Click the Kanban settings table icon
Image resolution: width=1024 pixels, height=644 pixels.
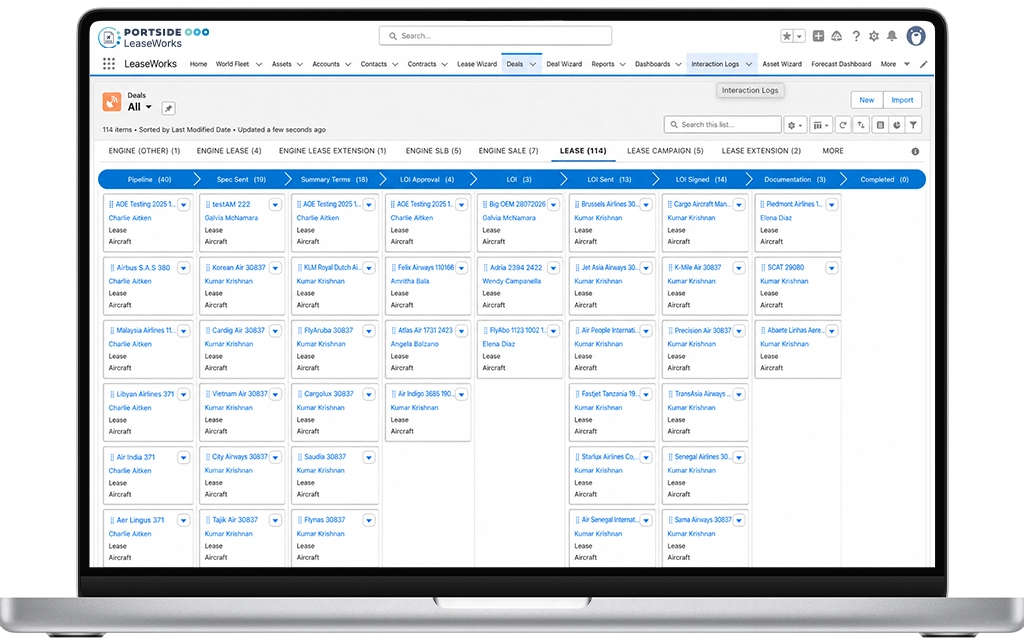(x=880, y=125)
